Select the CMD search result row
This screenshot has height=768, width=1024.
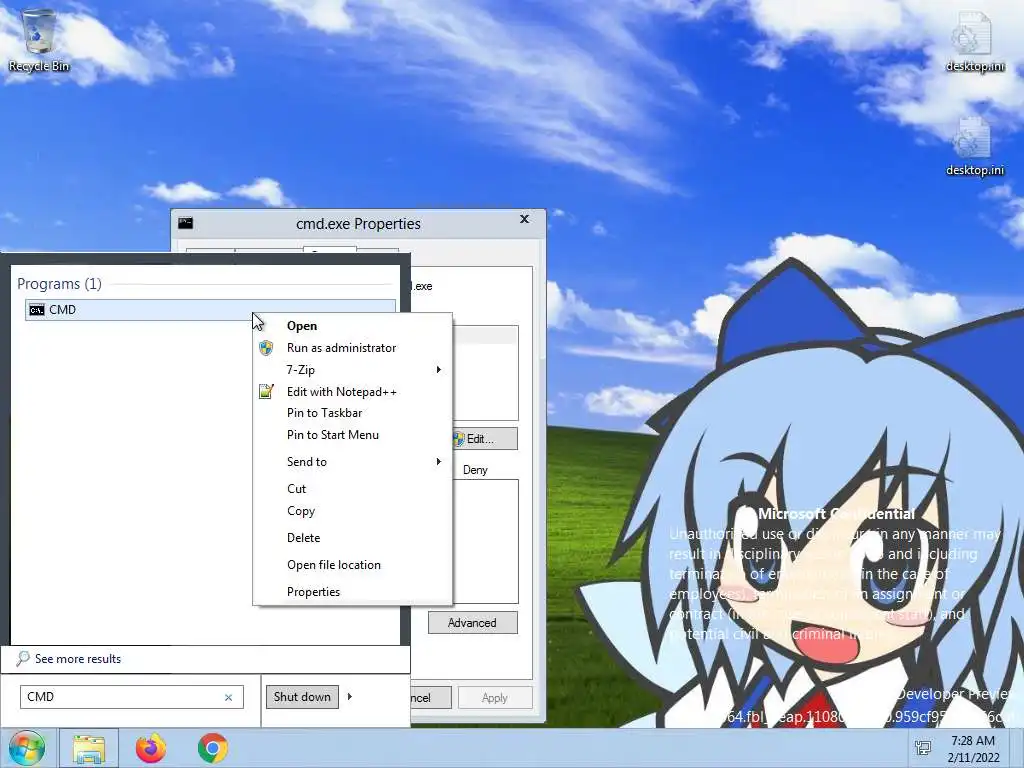pos(210,310)
